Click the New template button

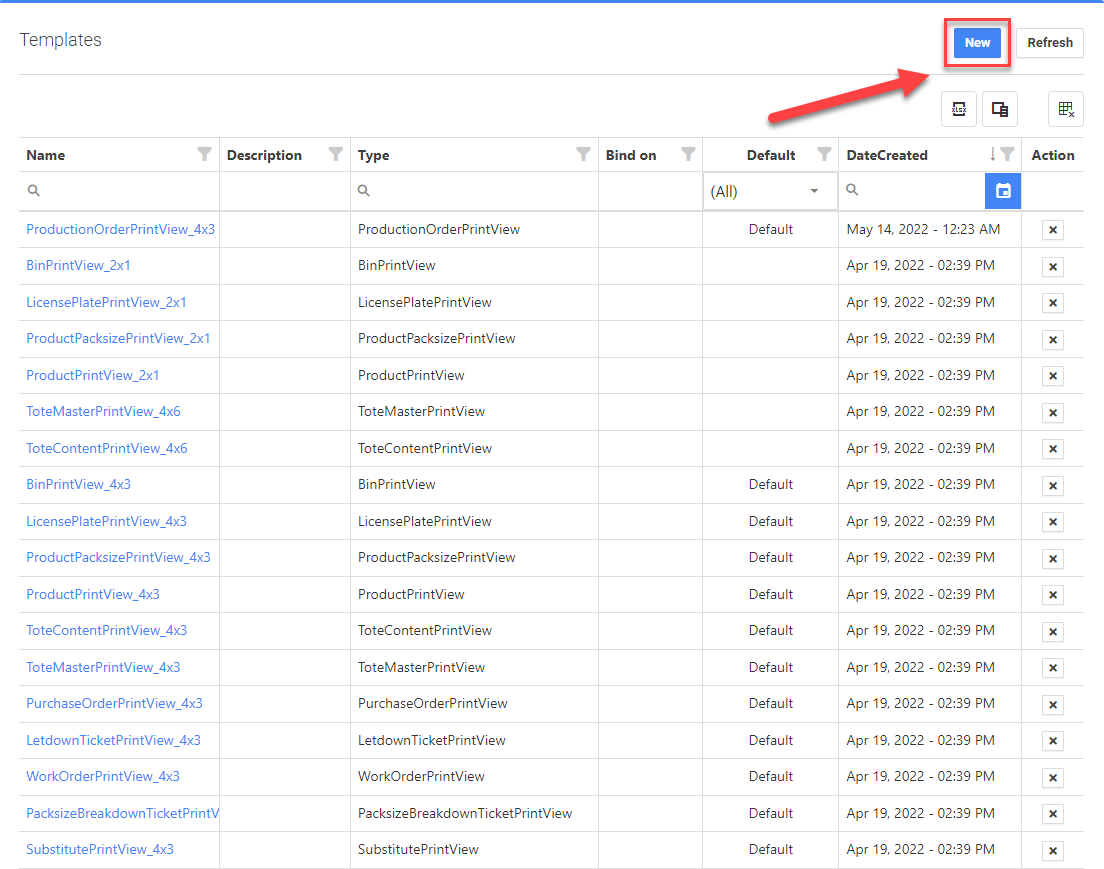(976, 43)
